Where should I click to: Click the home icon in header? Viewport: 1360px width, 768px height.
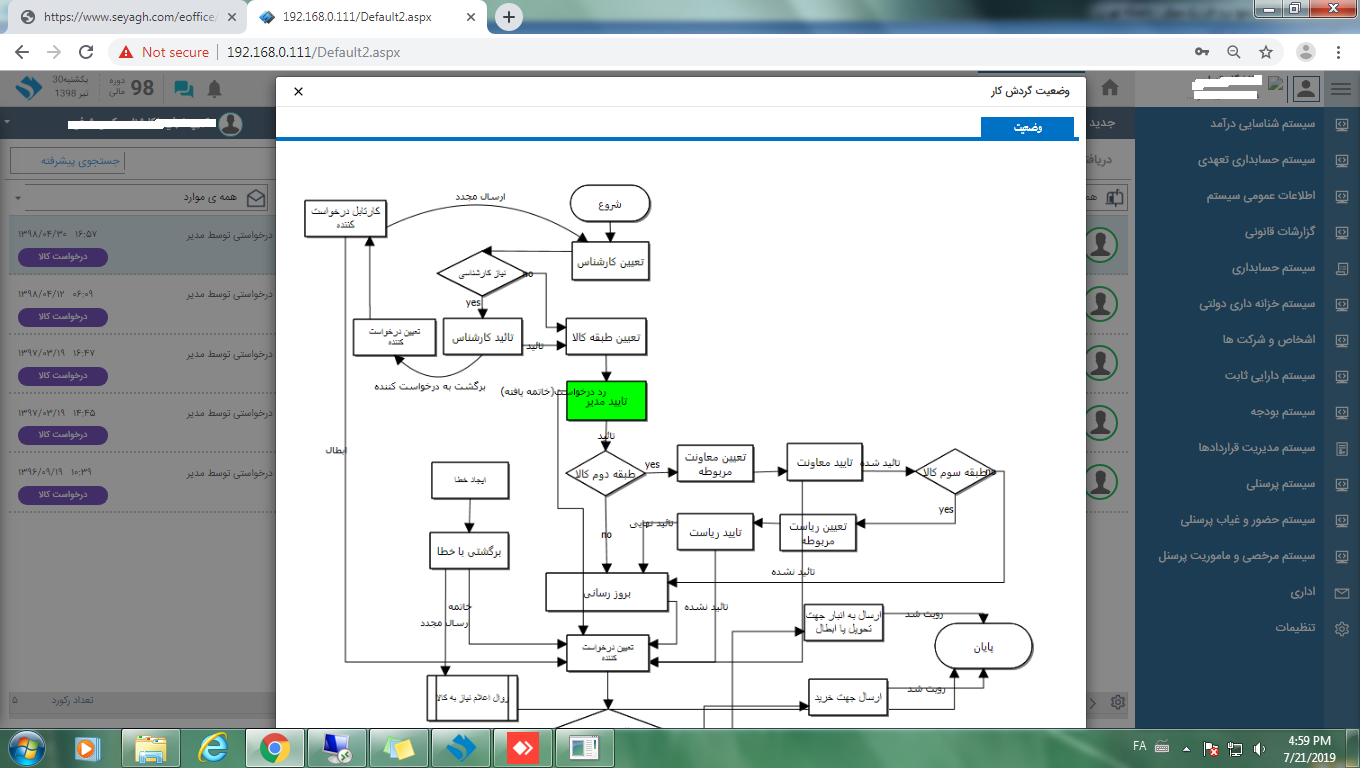pyautogui.click(x=1109, y=89)
